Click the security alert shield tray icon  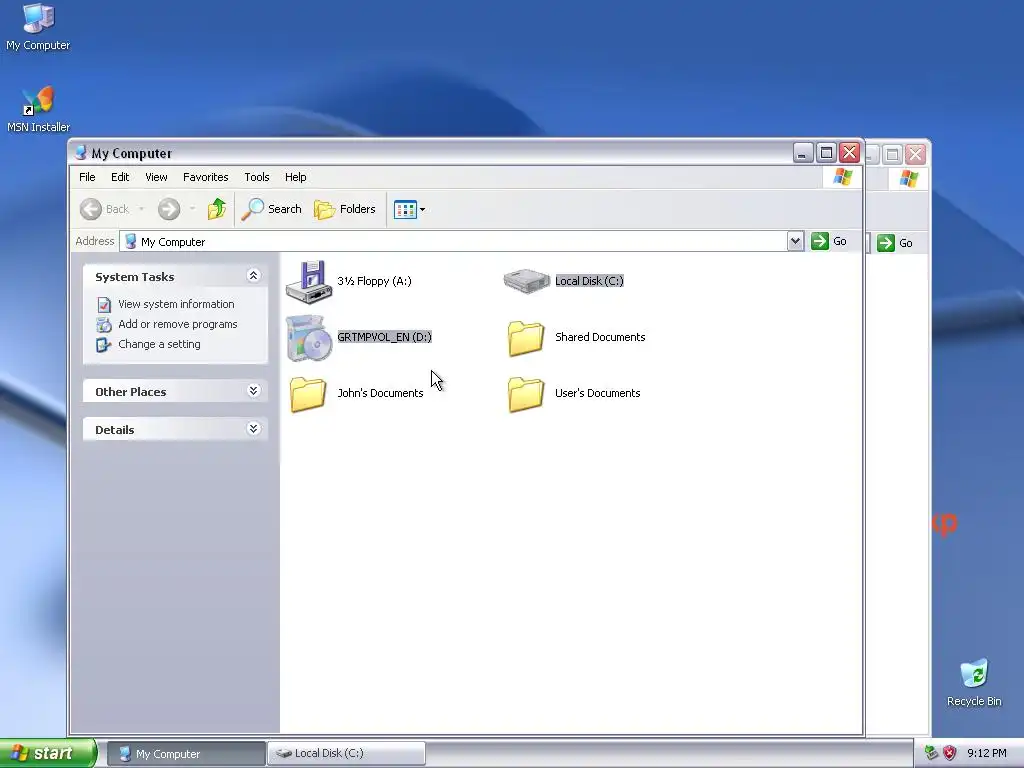point(950,753)
